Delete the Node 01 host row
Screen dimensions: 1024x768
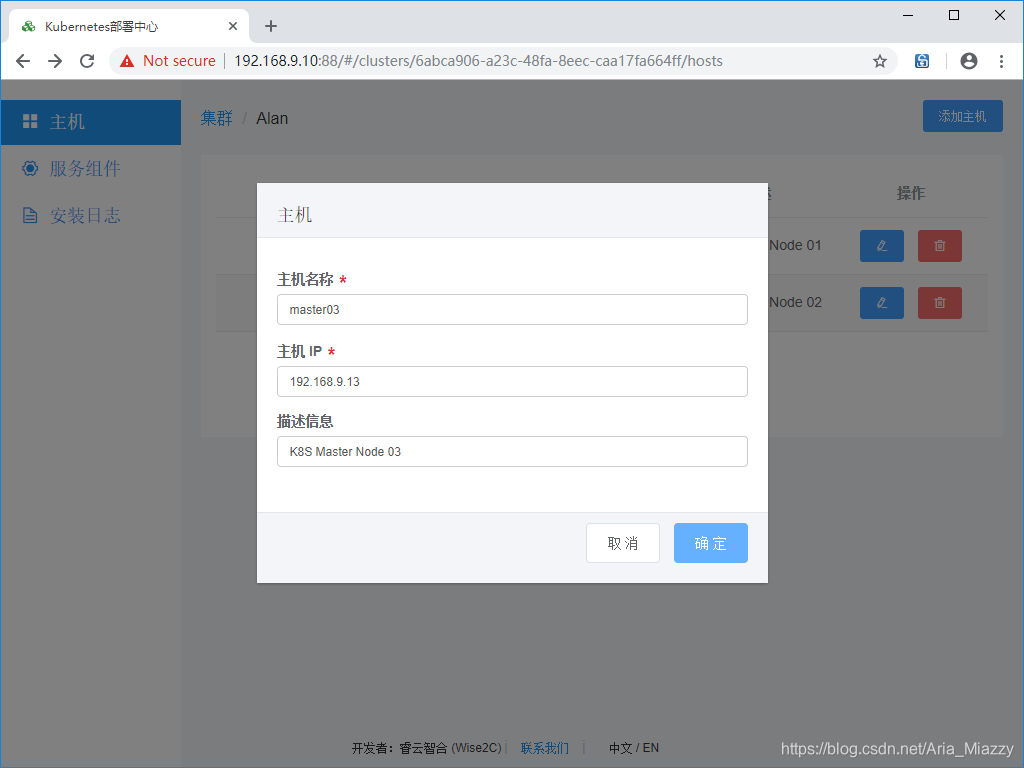pos(940,246)
